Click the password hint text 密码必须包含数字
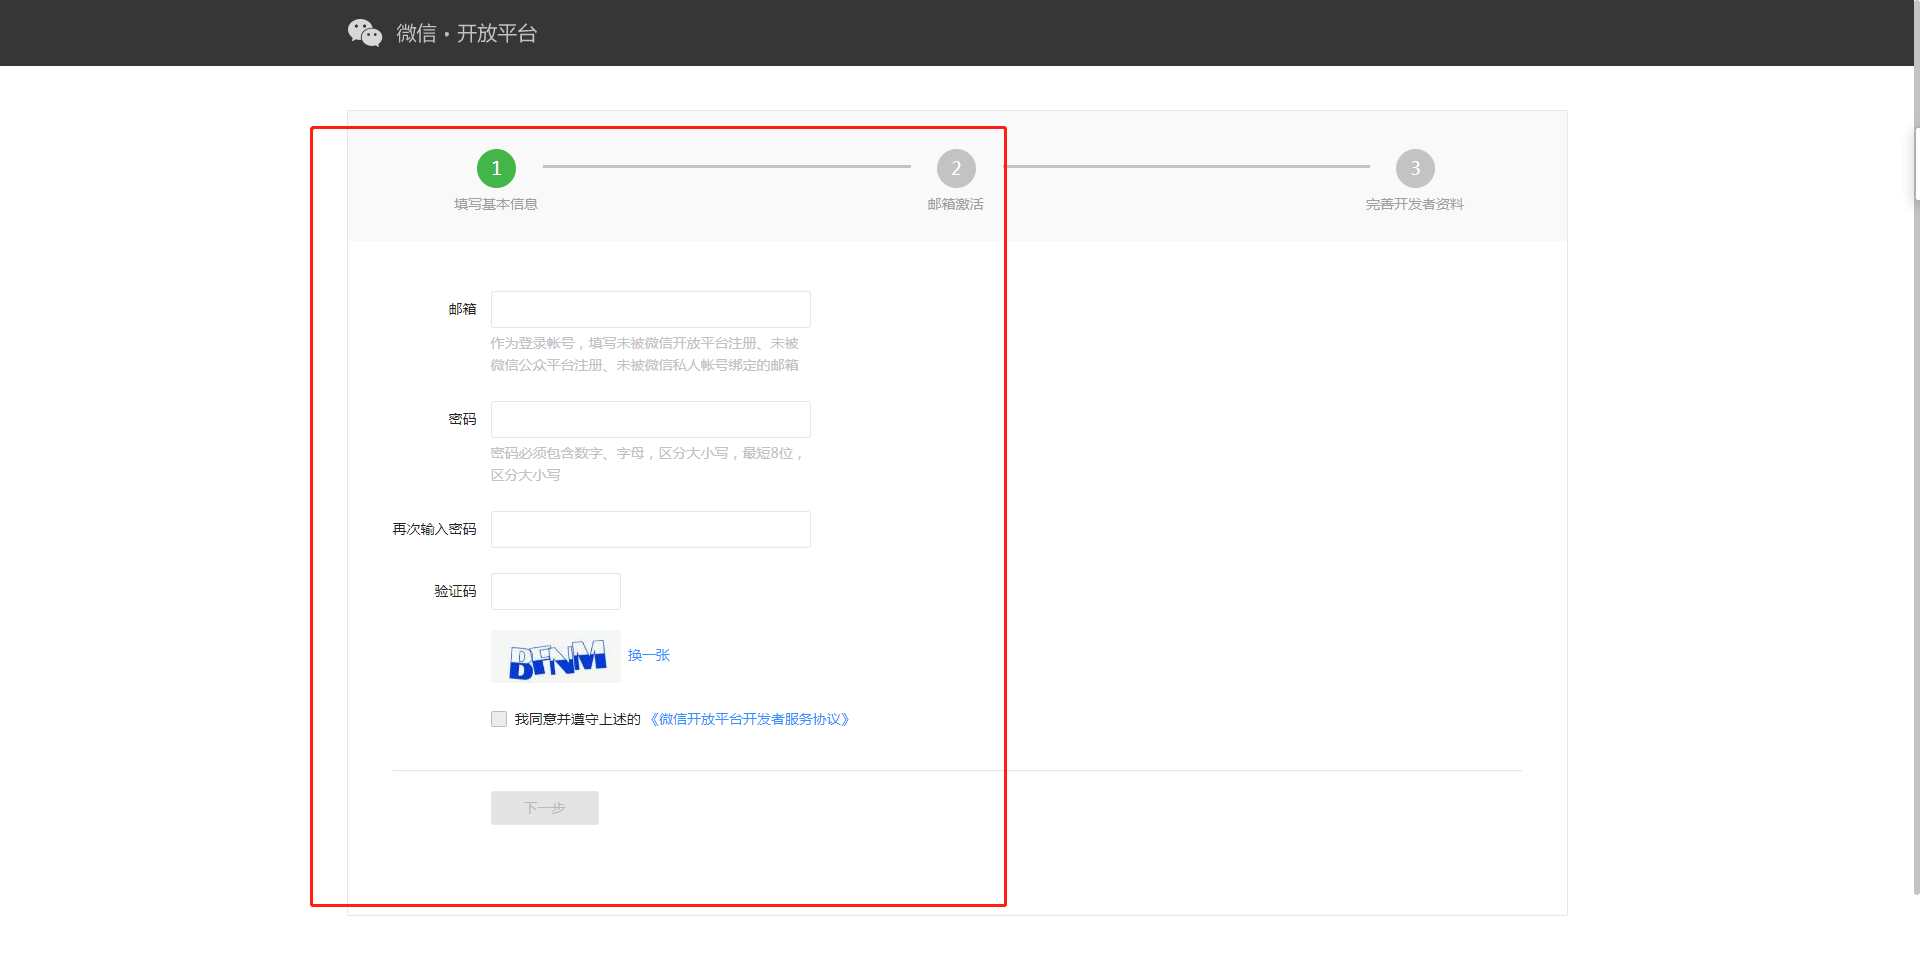This screenshot has height=969, width=1920. tap(648, 464)
